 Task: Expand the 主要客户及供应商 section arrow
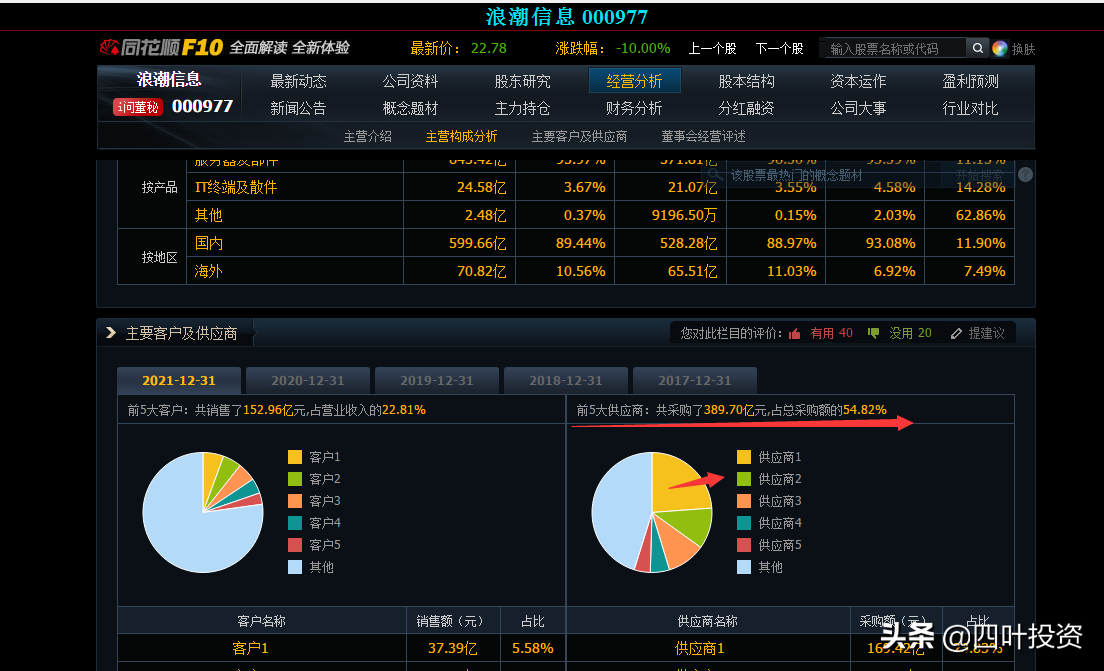point(111,332)
